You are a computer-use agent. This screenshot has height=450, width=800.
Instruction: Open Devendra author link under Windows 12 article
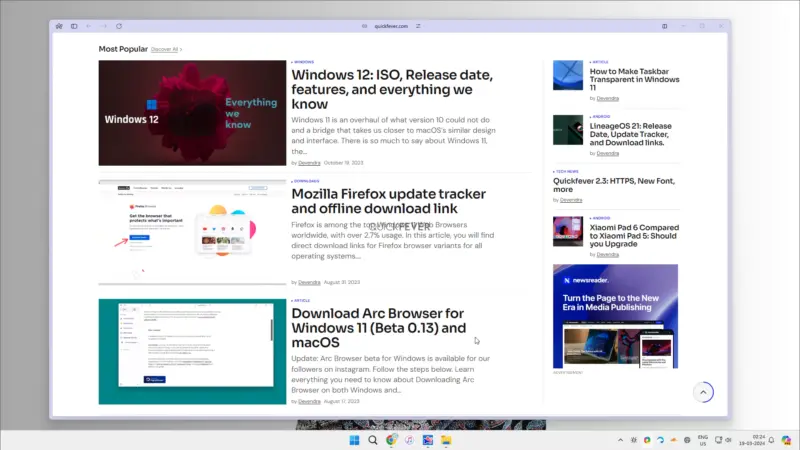point(309,163)
